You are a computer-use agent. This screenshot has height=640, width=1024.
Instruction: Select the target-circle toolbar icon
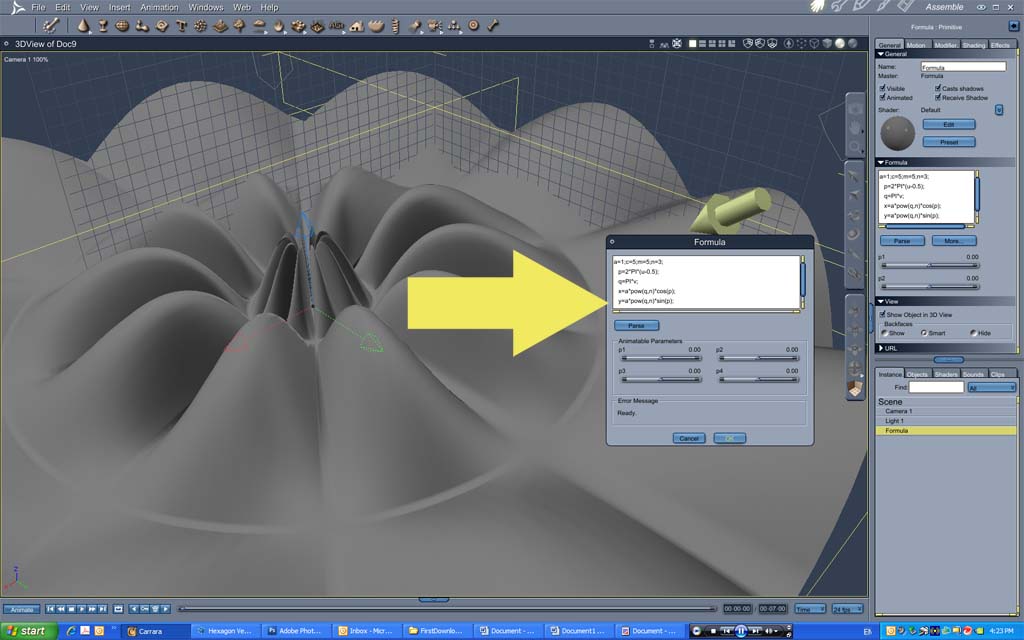(473, 25)
